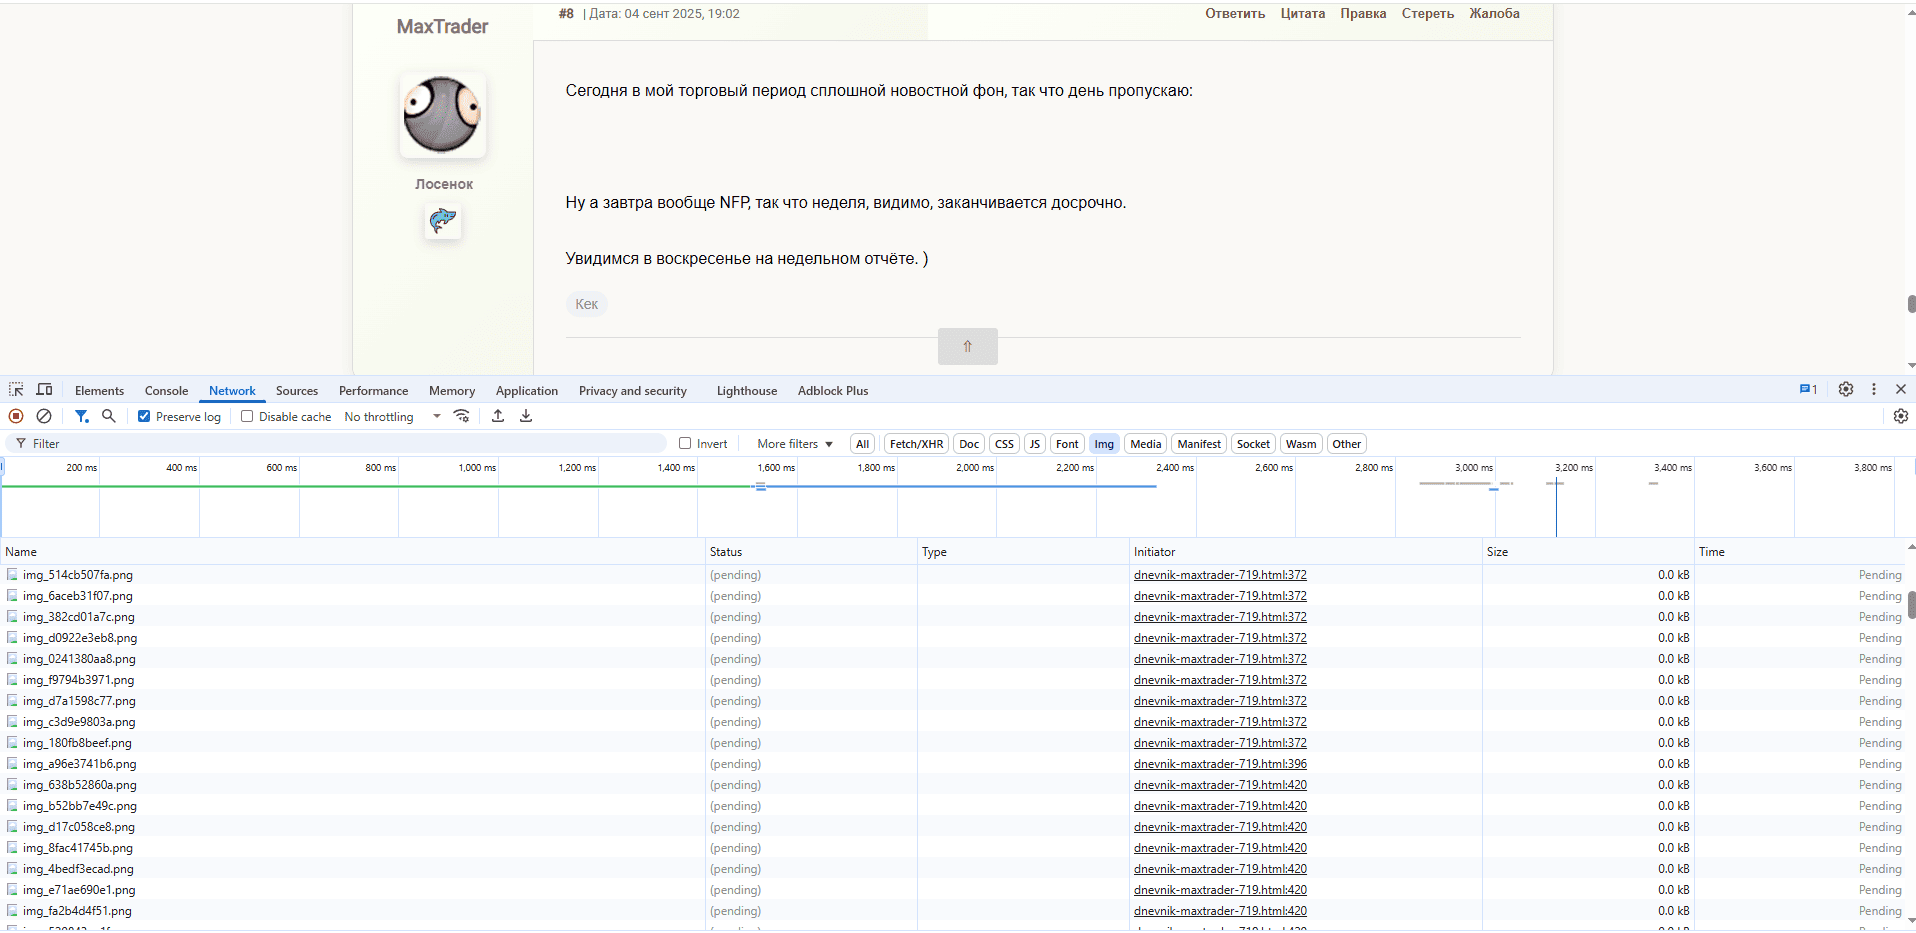Enable the Disable cache checkbox
1916x933 pixels.
247,417
